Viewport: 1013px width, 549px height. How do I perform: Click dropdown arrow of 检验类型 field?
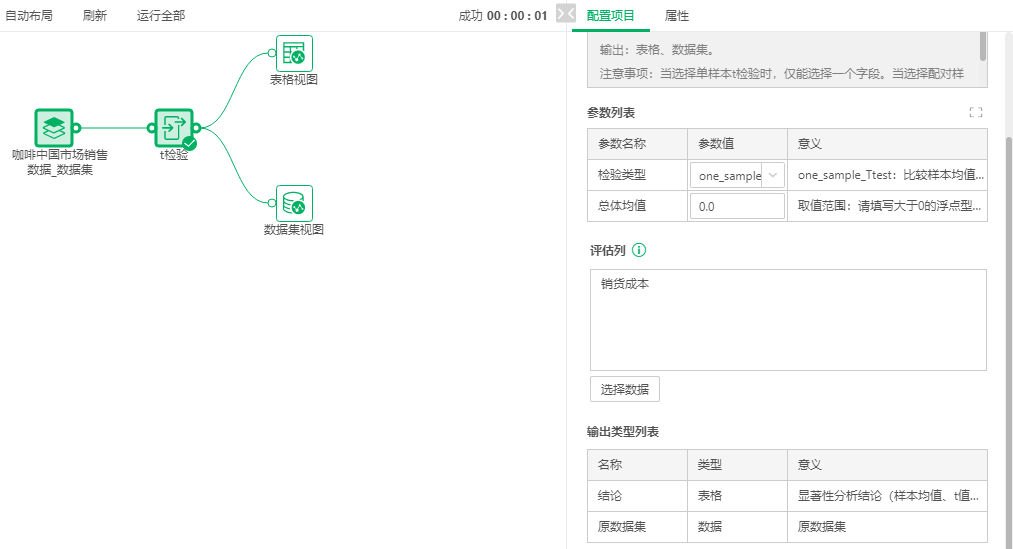coord(773,175)
